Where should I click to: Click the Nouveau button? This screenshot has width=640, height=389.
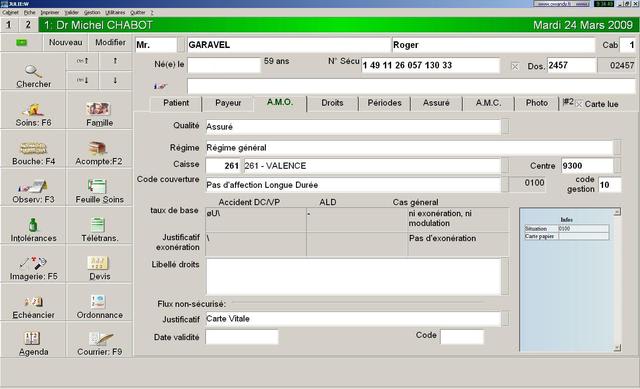tap(66, 42)
